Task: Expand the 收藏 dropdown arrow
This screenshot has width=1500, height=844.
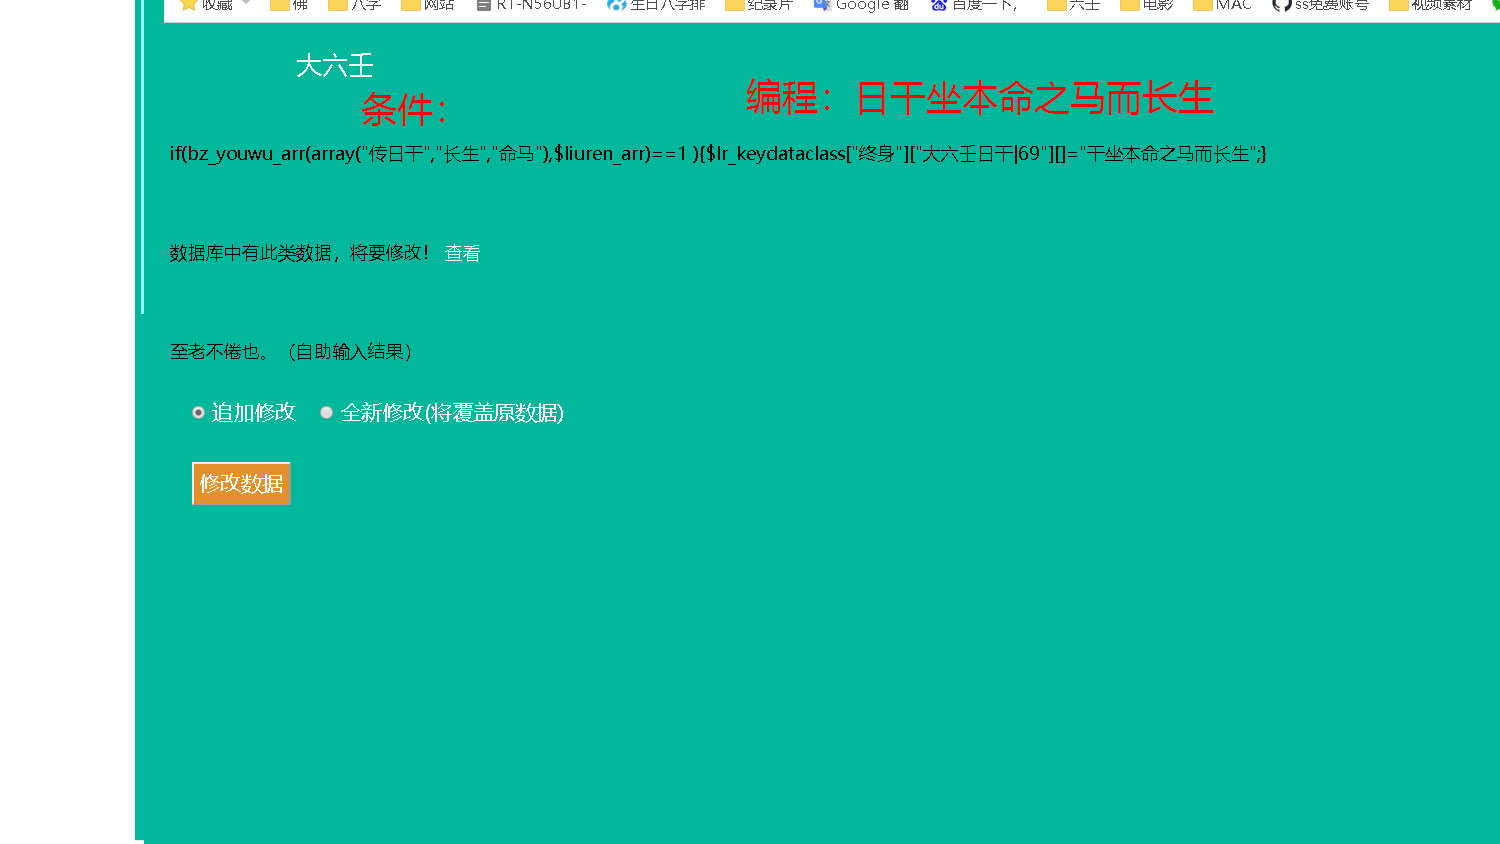Action: 246,3
